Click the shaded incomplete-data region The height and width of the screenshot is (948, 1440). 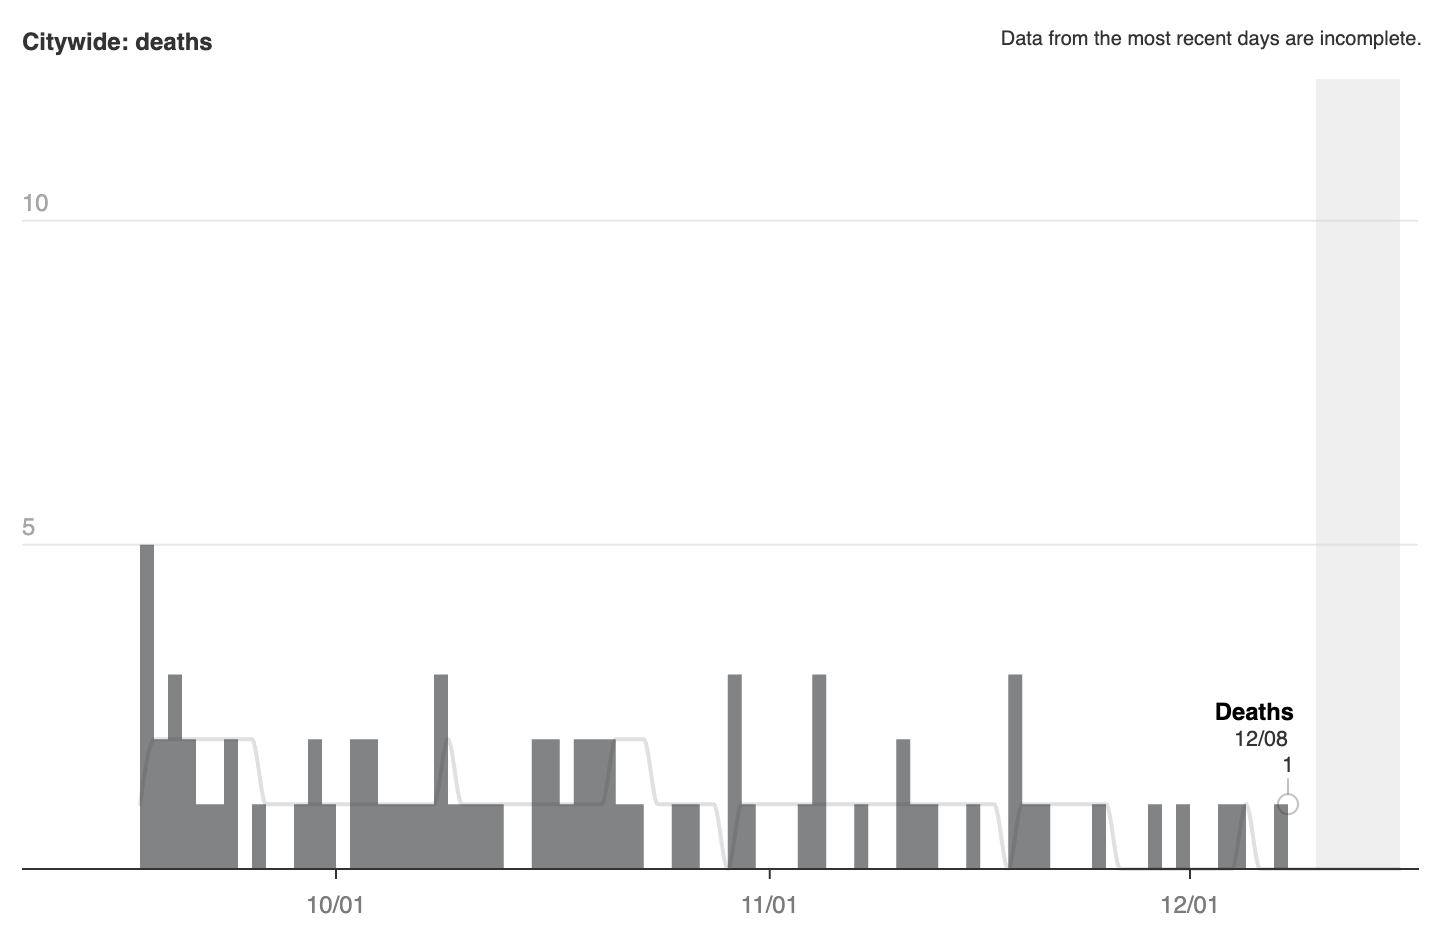pos(1357,470)
